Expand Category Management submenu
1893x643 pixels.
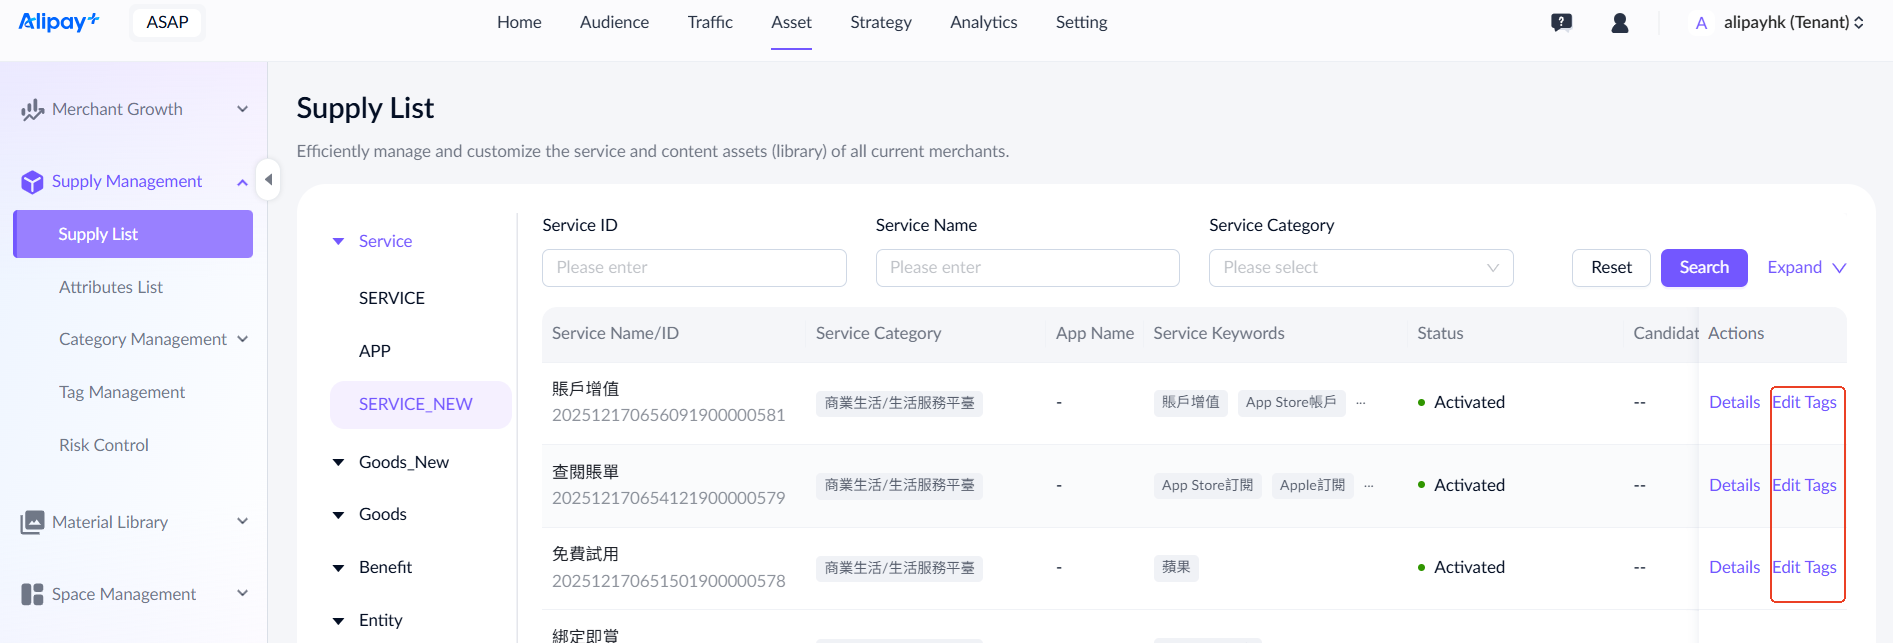click(242, 339)
